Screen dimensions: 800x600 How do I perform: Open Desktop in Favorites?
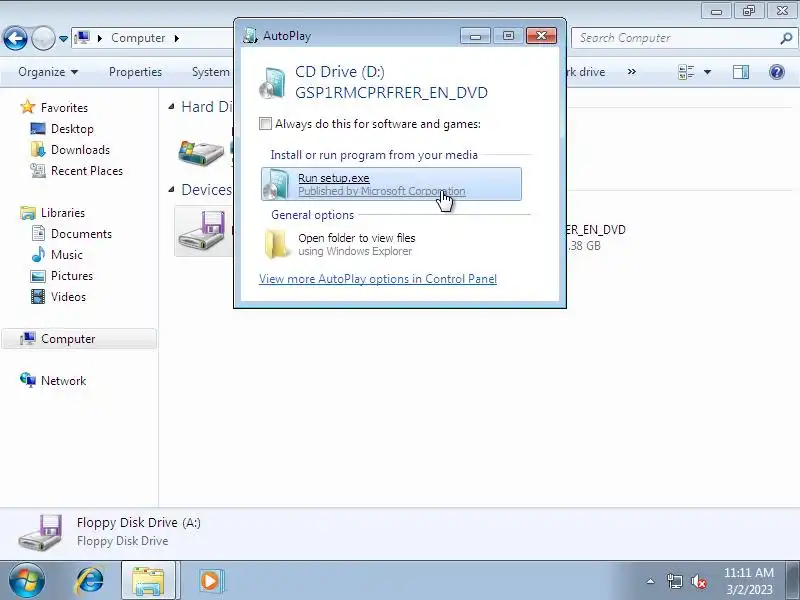(72, 129)
